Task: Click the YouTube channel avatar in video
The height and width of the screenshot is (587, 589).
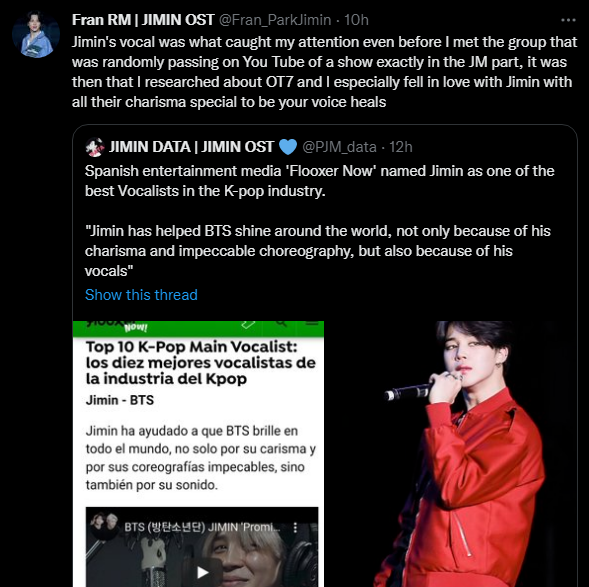Action: tap(103, 525)
